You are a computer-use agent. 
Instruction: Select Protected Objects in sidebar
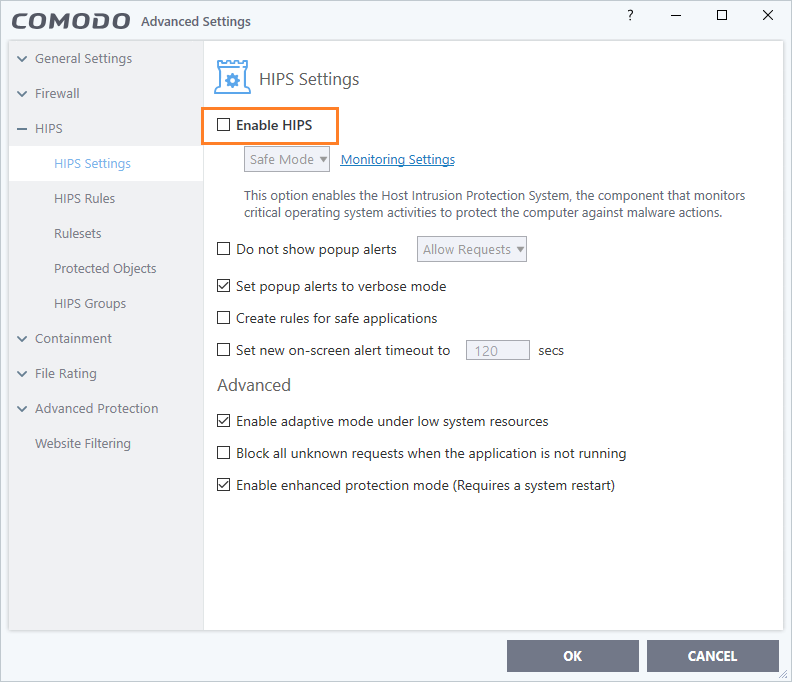(105, 268)
